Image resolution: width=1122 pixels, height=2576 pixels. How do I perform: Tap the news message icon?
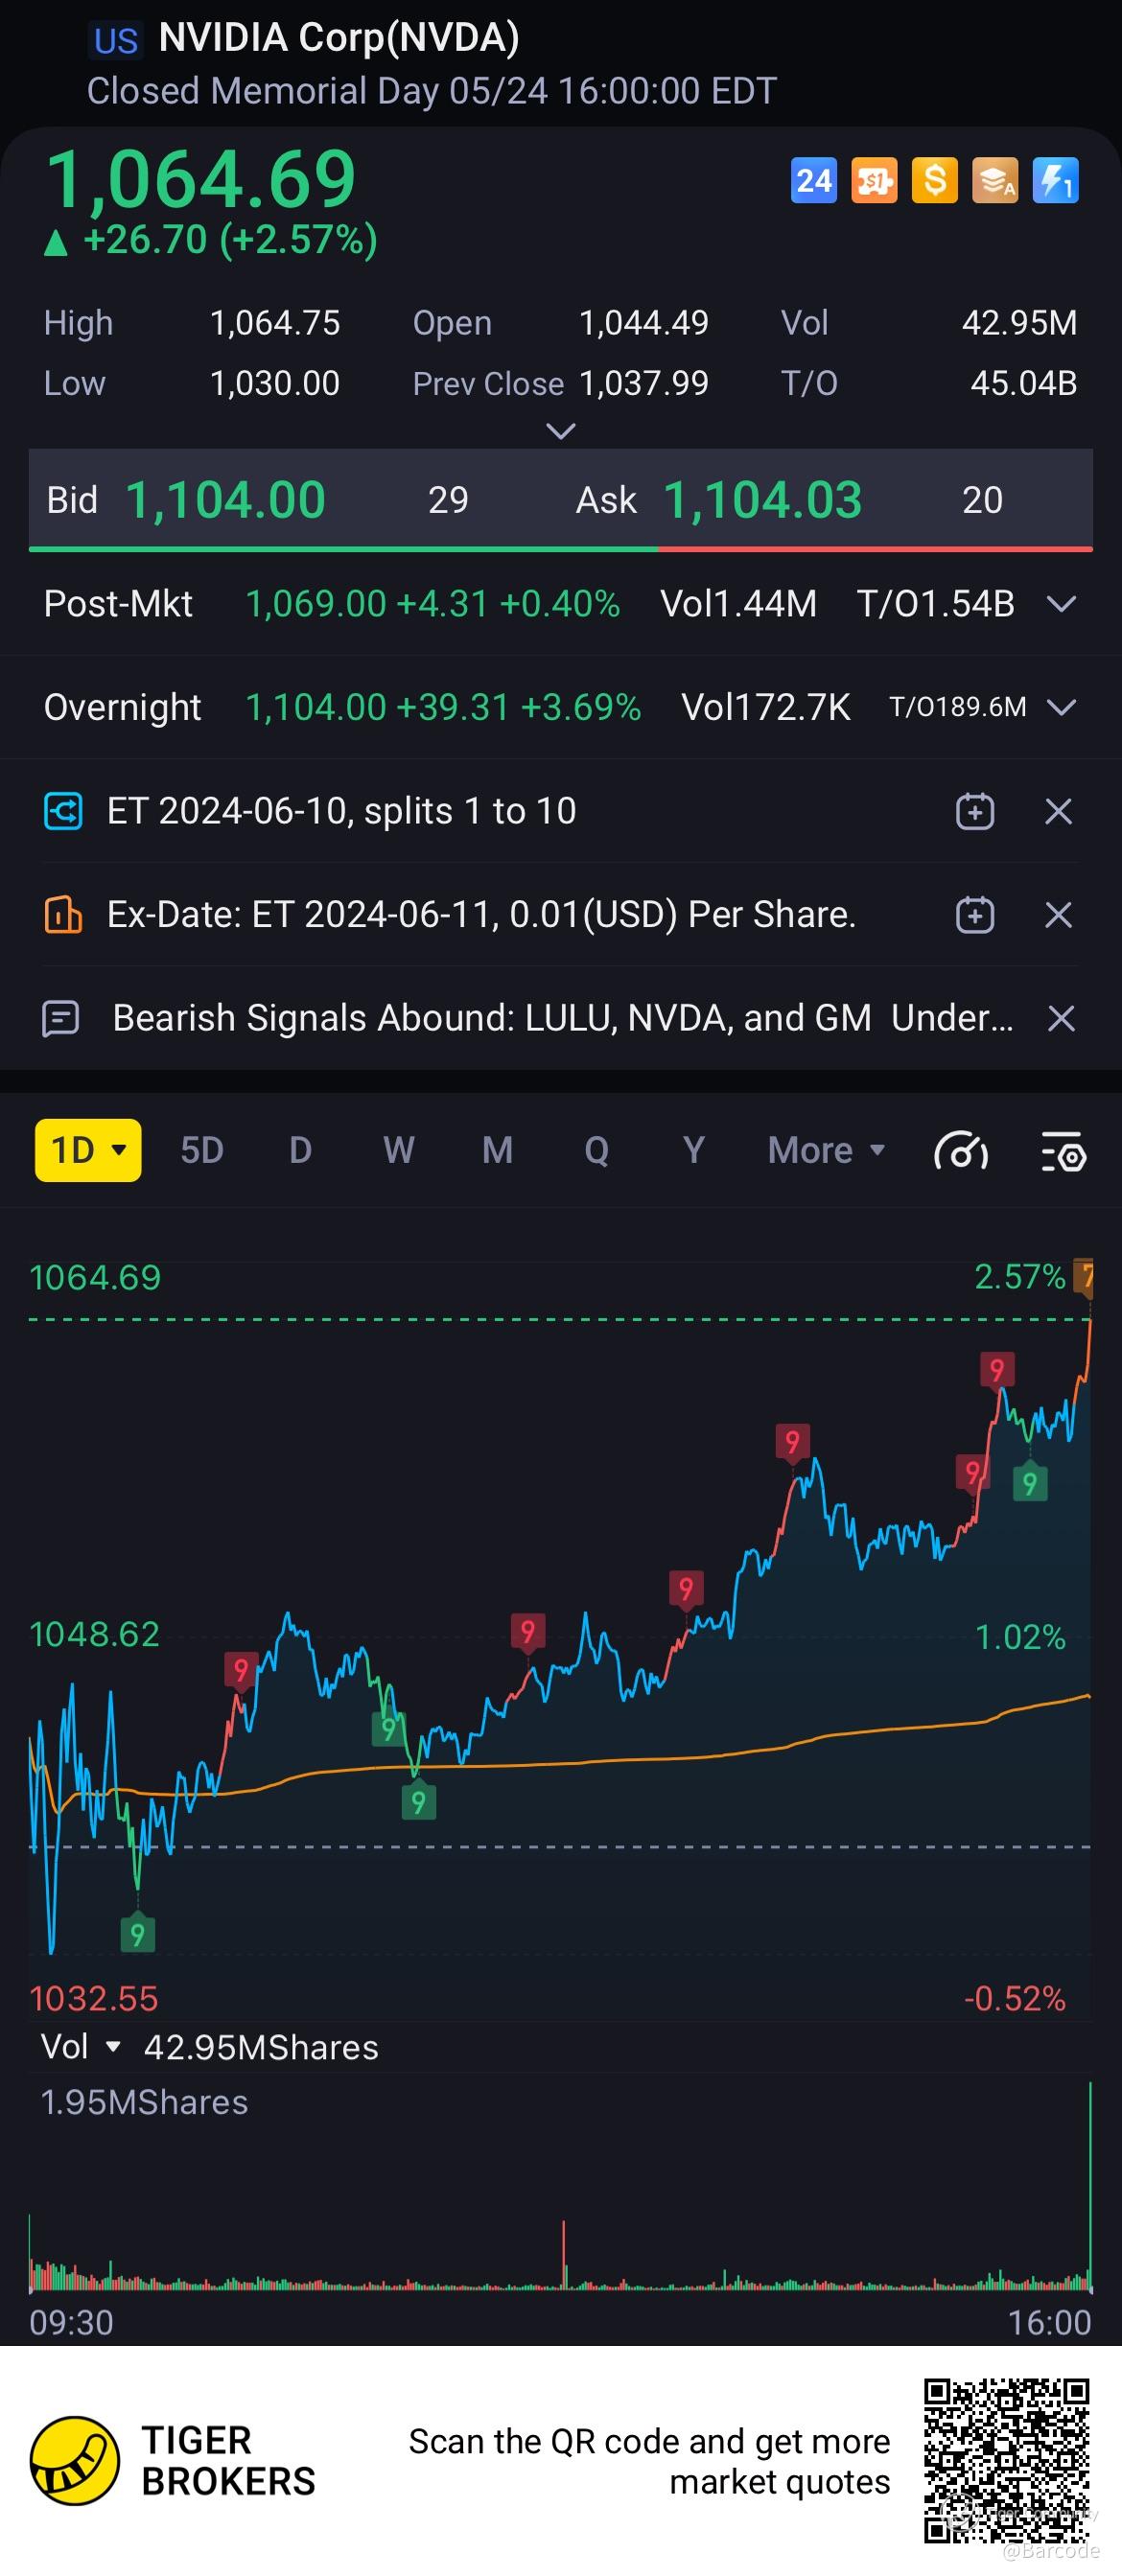(x=61, y=1018)
